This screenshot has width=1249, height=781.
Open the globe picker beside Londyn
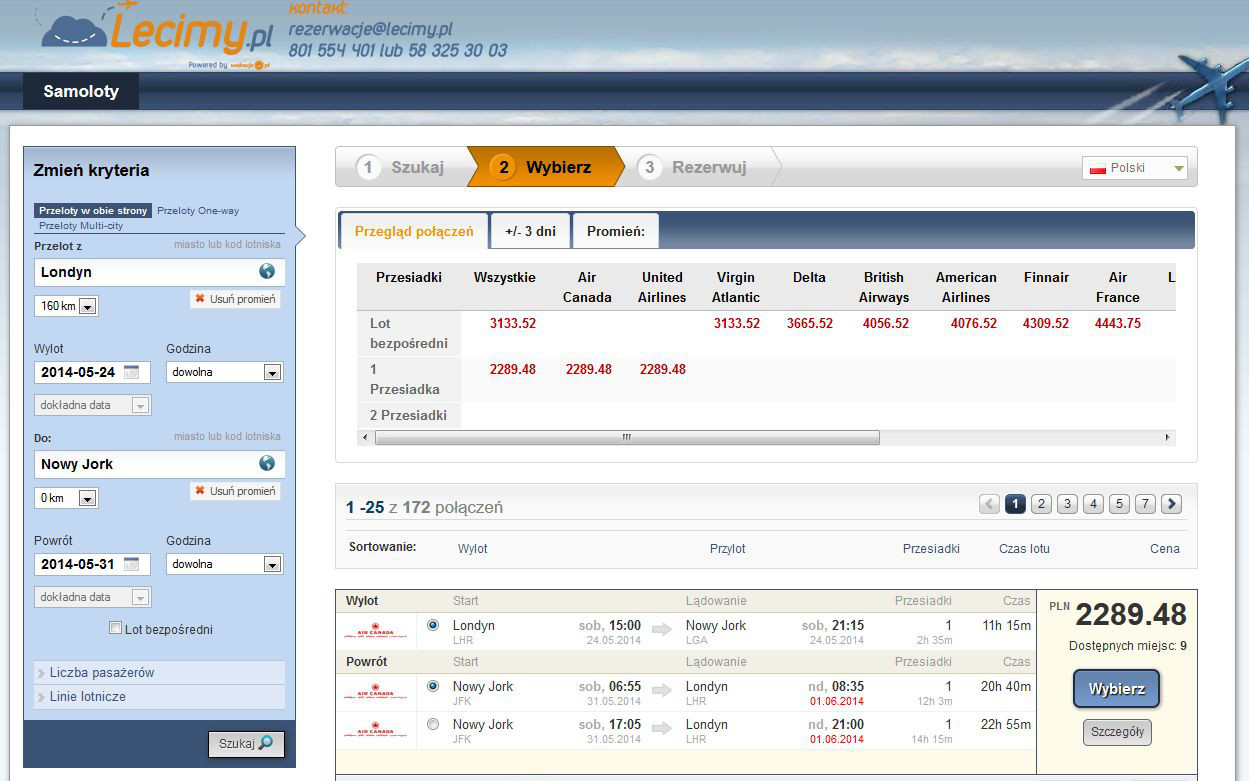click(267, 271)
